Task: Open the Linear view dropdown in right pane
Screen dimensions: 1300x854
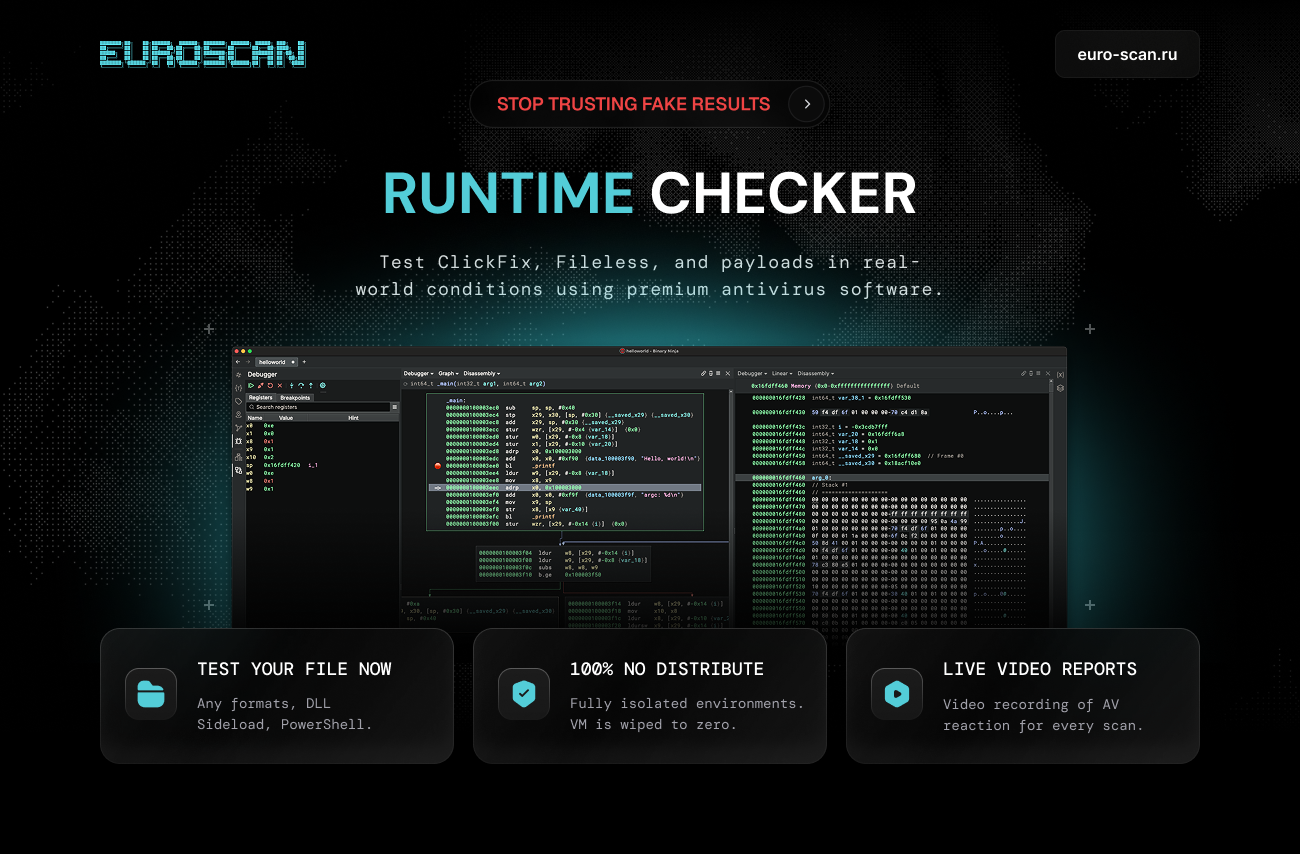Action: click(782, 374)
